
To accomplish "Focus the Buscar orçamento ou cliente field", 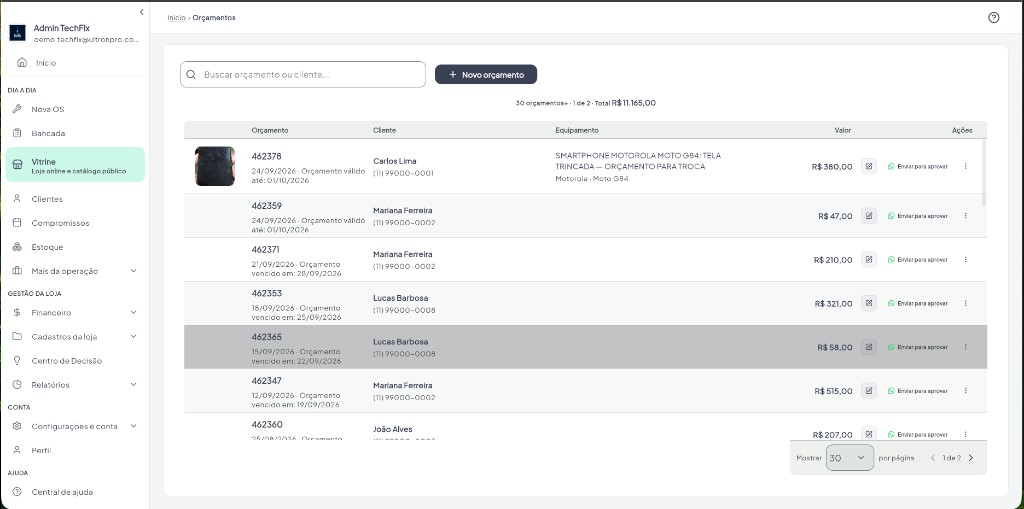I will (x=303, y=74).
